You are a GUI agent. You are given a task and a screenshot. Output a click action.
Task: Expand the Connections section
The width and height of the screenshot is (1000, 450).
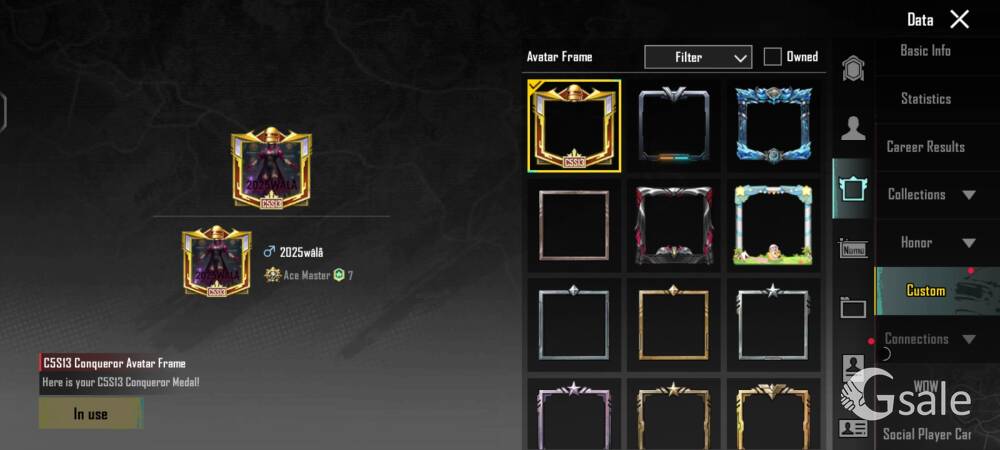932,338
